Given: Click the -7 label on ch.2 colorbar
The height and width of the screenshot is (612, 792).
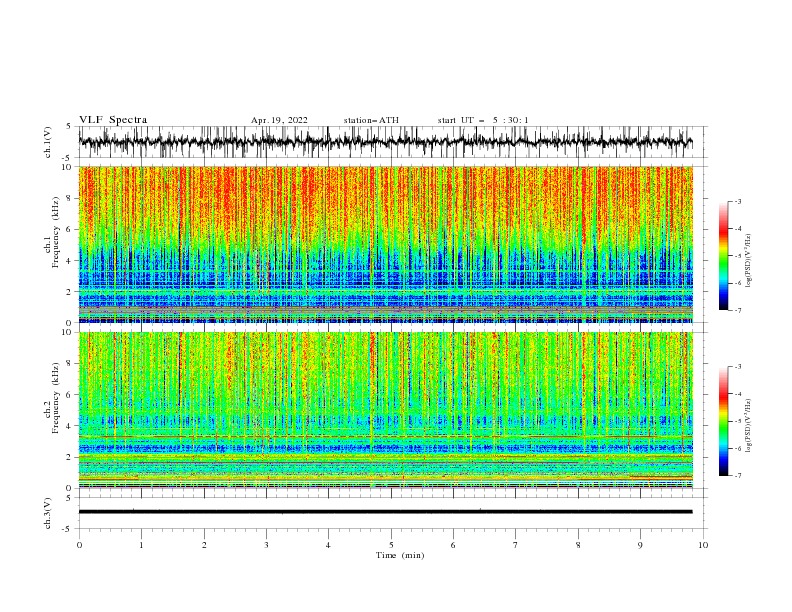Looking at the screenshot, I should pyautogui.click(x=738, y=476).
